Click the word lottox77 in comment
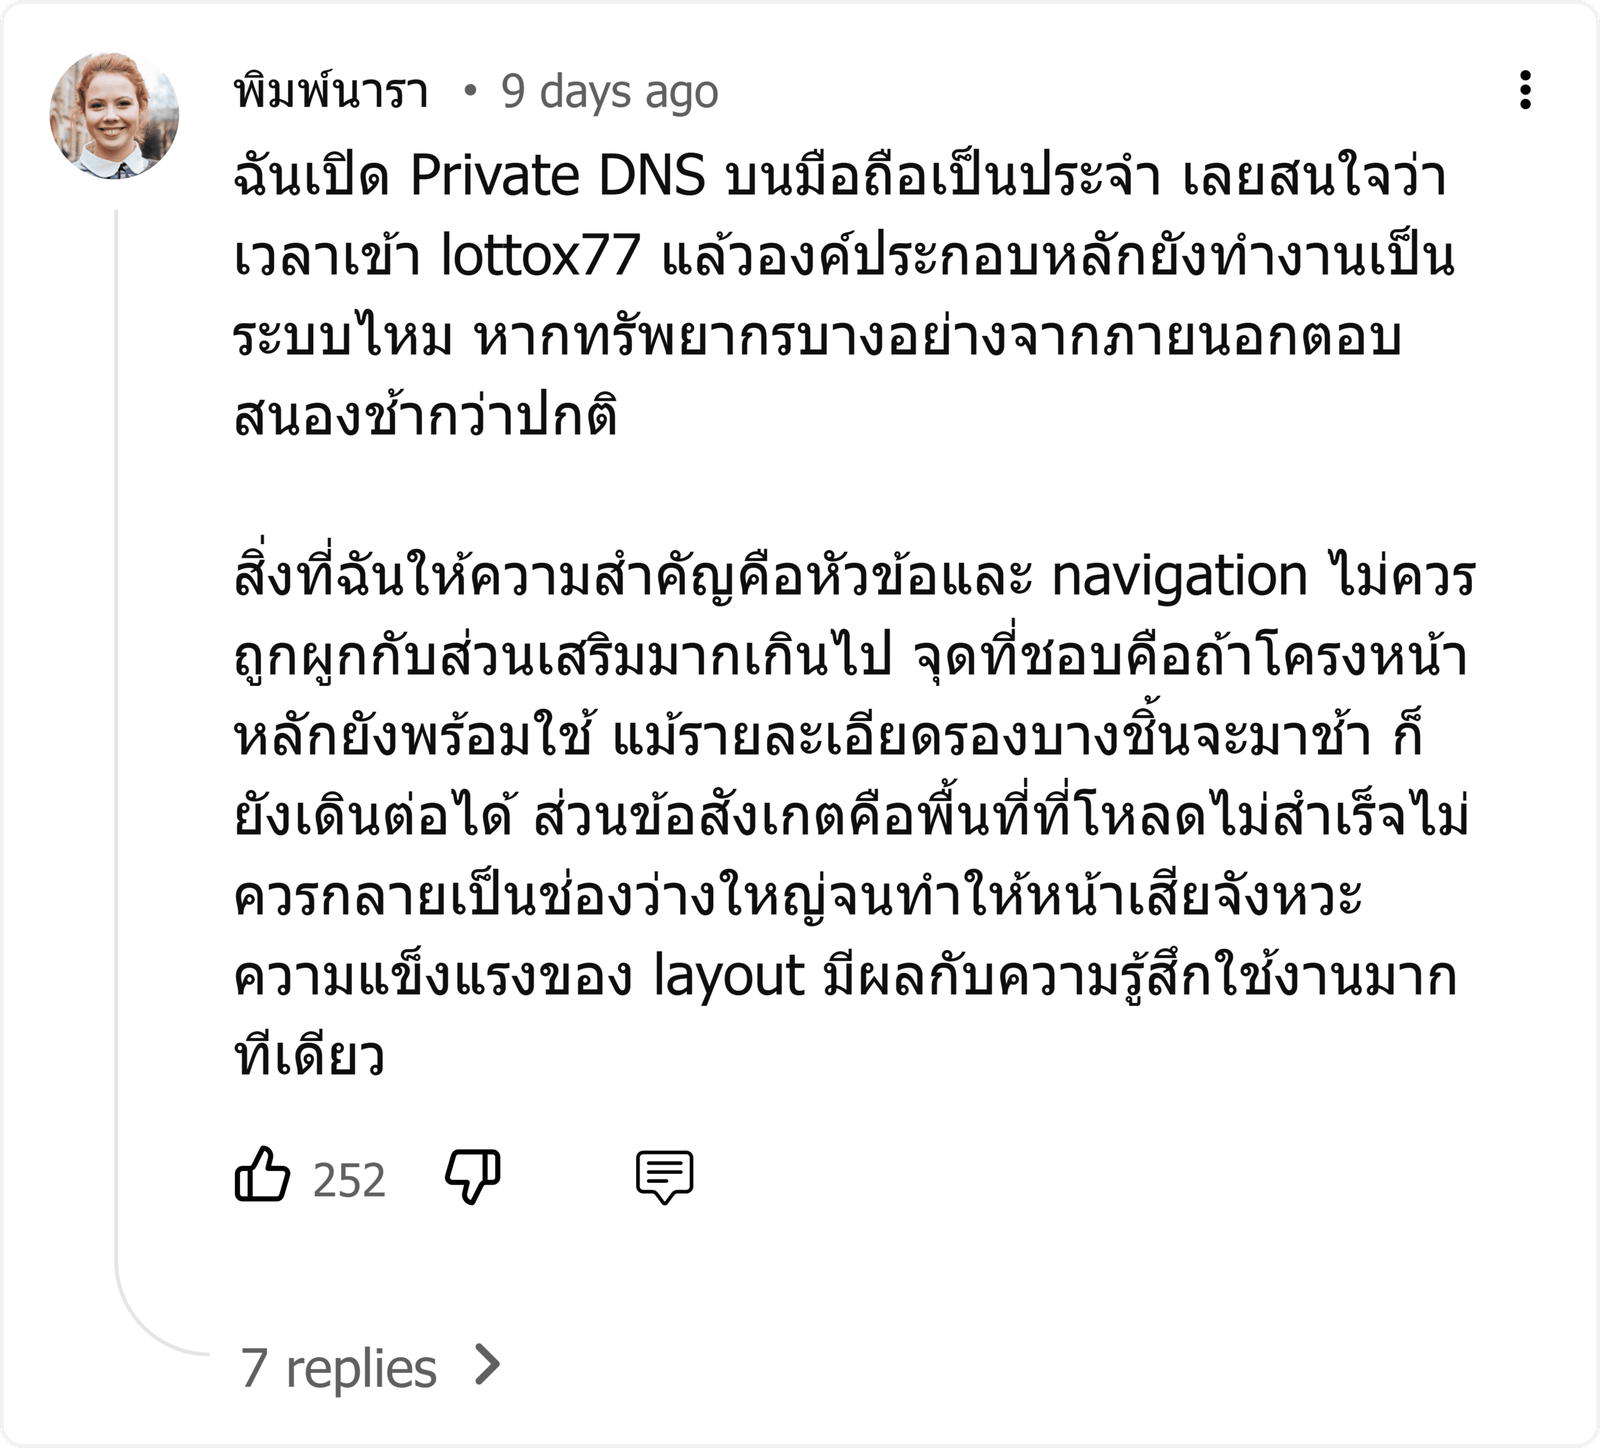 pyautogui.click(x=540, y=256)
